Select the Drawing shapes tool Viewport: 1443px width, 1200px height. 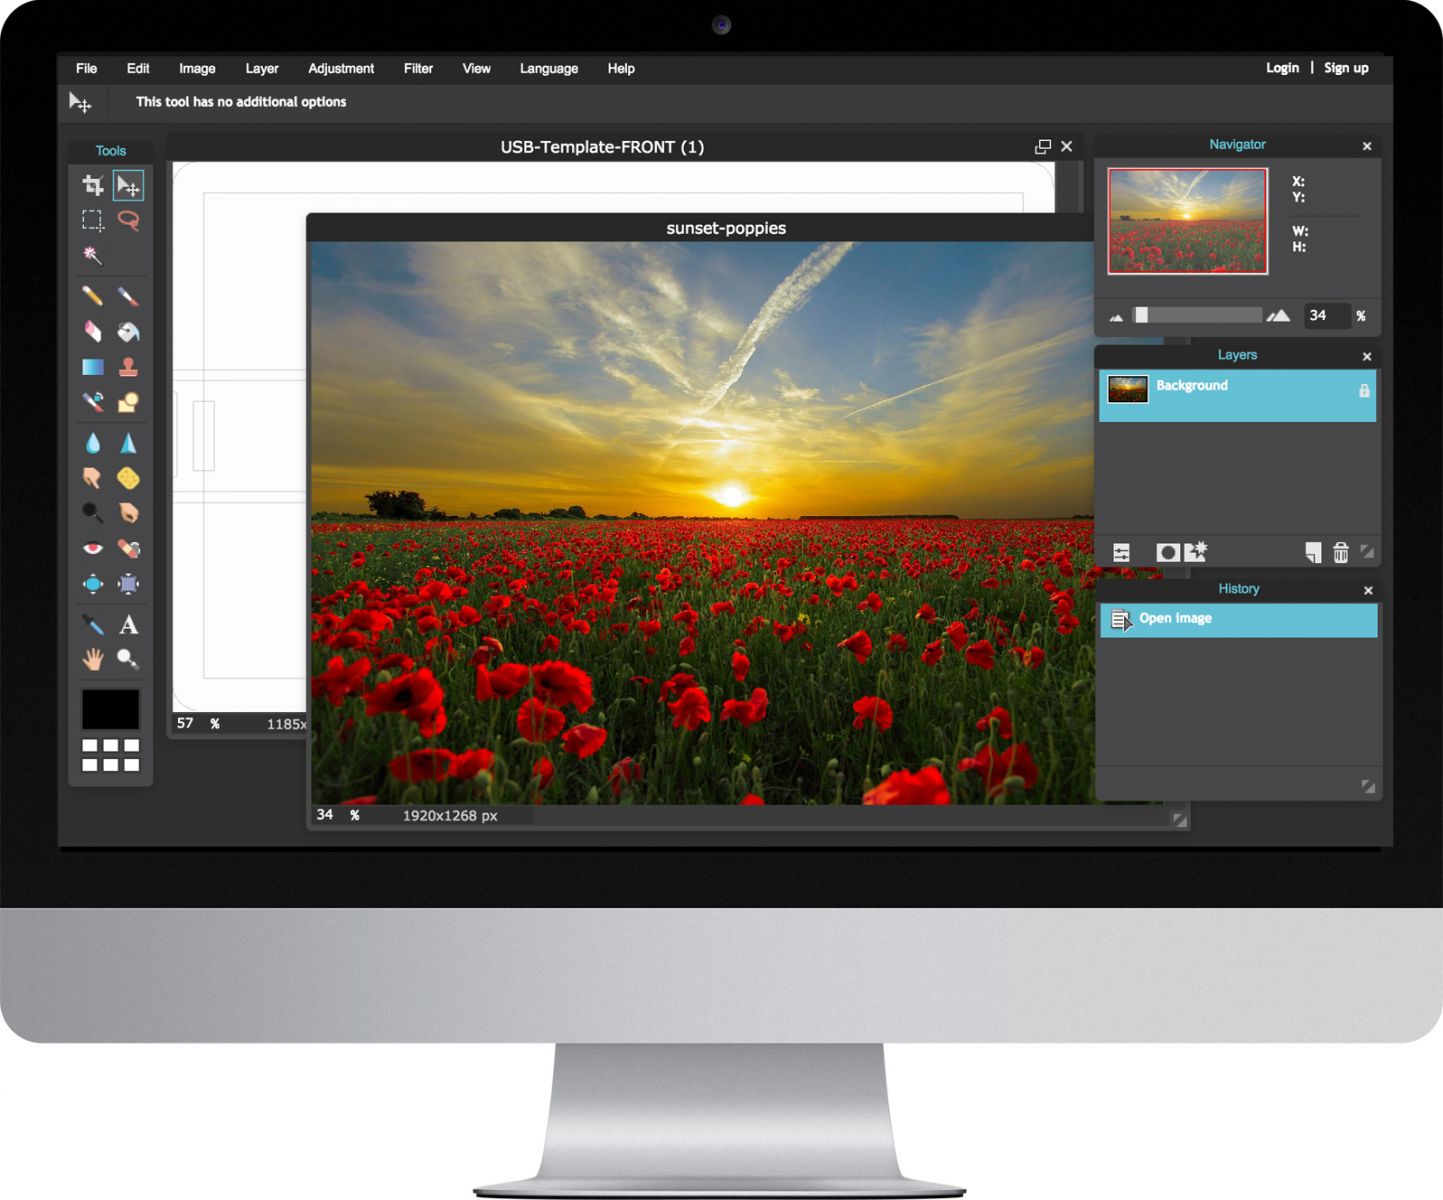(128, 402)
